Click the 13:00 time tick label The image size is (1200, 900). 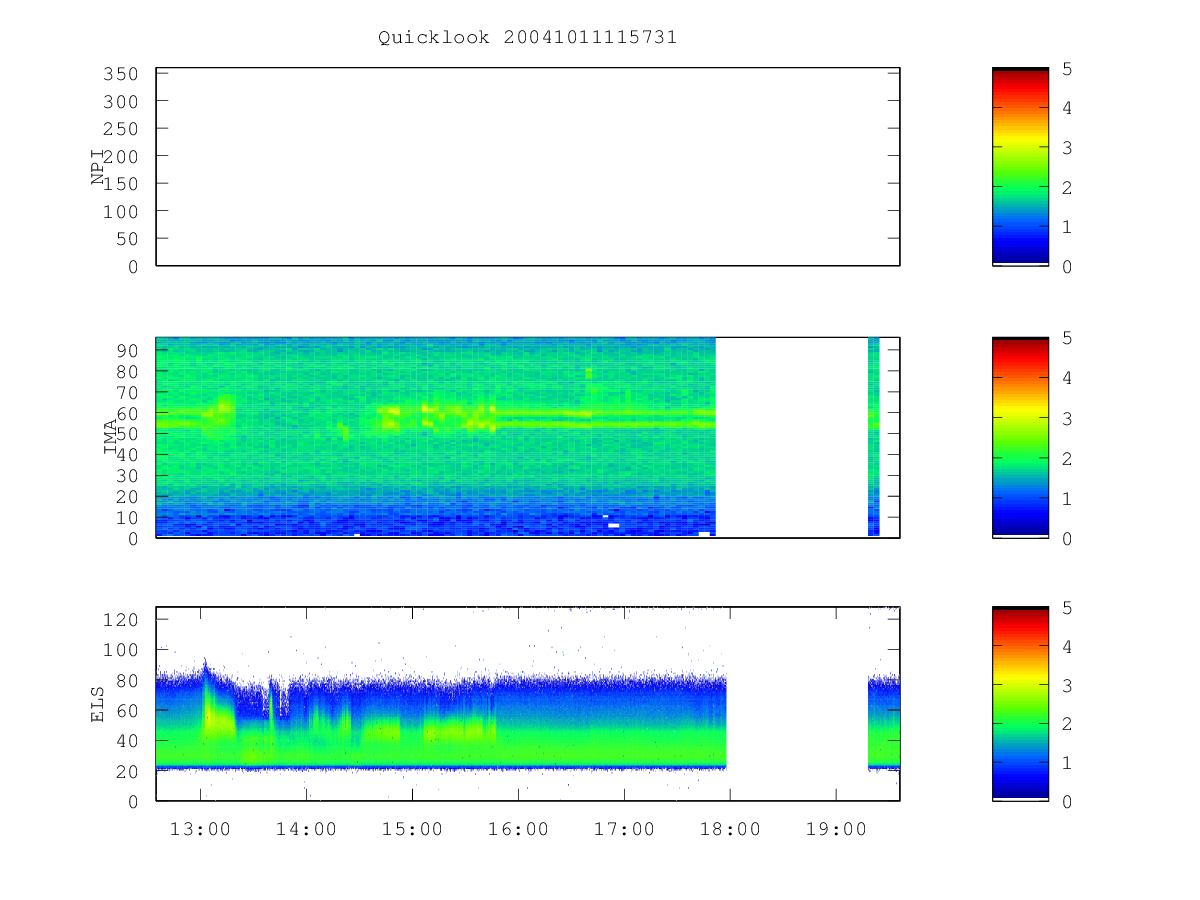(x=201, y=829)
